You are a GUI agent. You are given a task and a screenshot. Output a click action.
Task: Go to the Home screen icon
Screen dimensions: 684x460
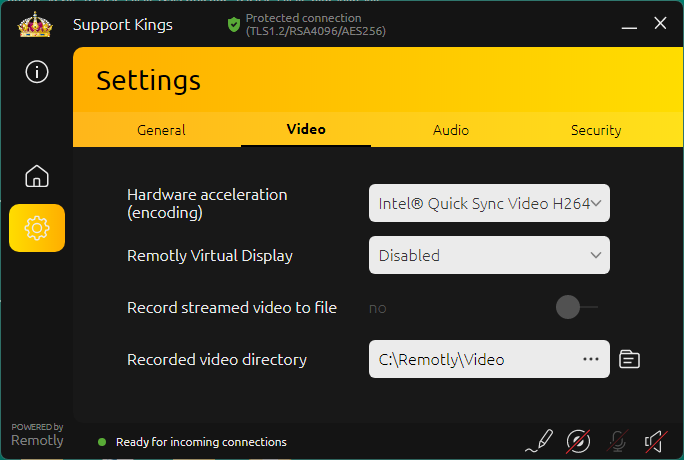tap(37, 177)
